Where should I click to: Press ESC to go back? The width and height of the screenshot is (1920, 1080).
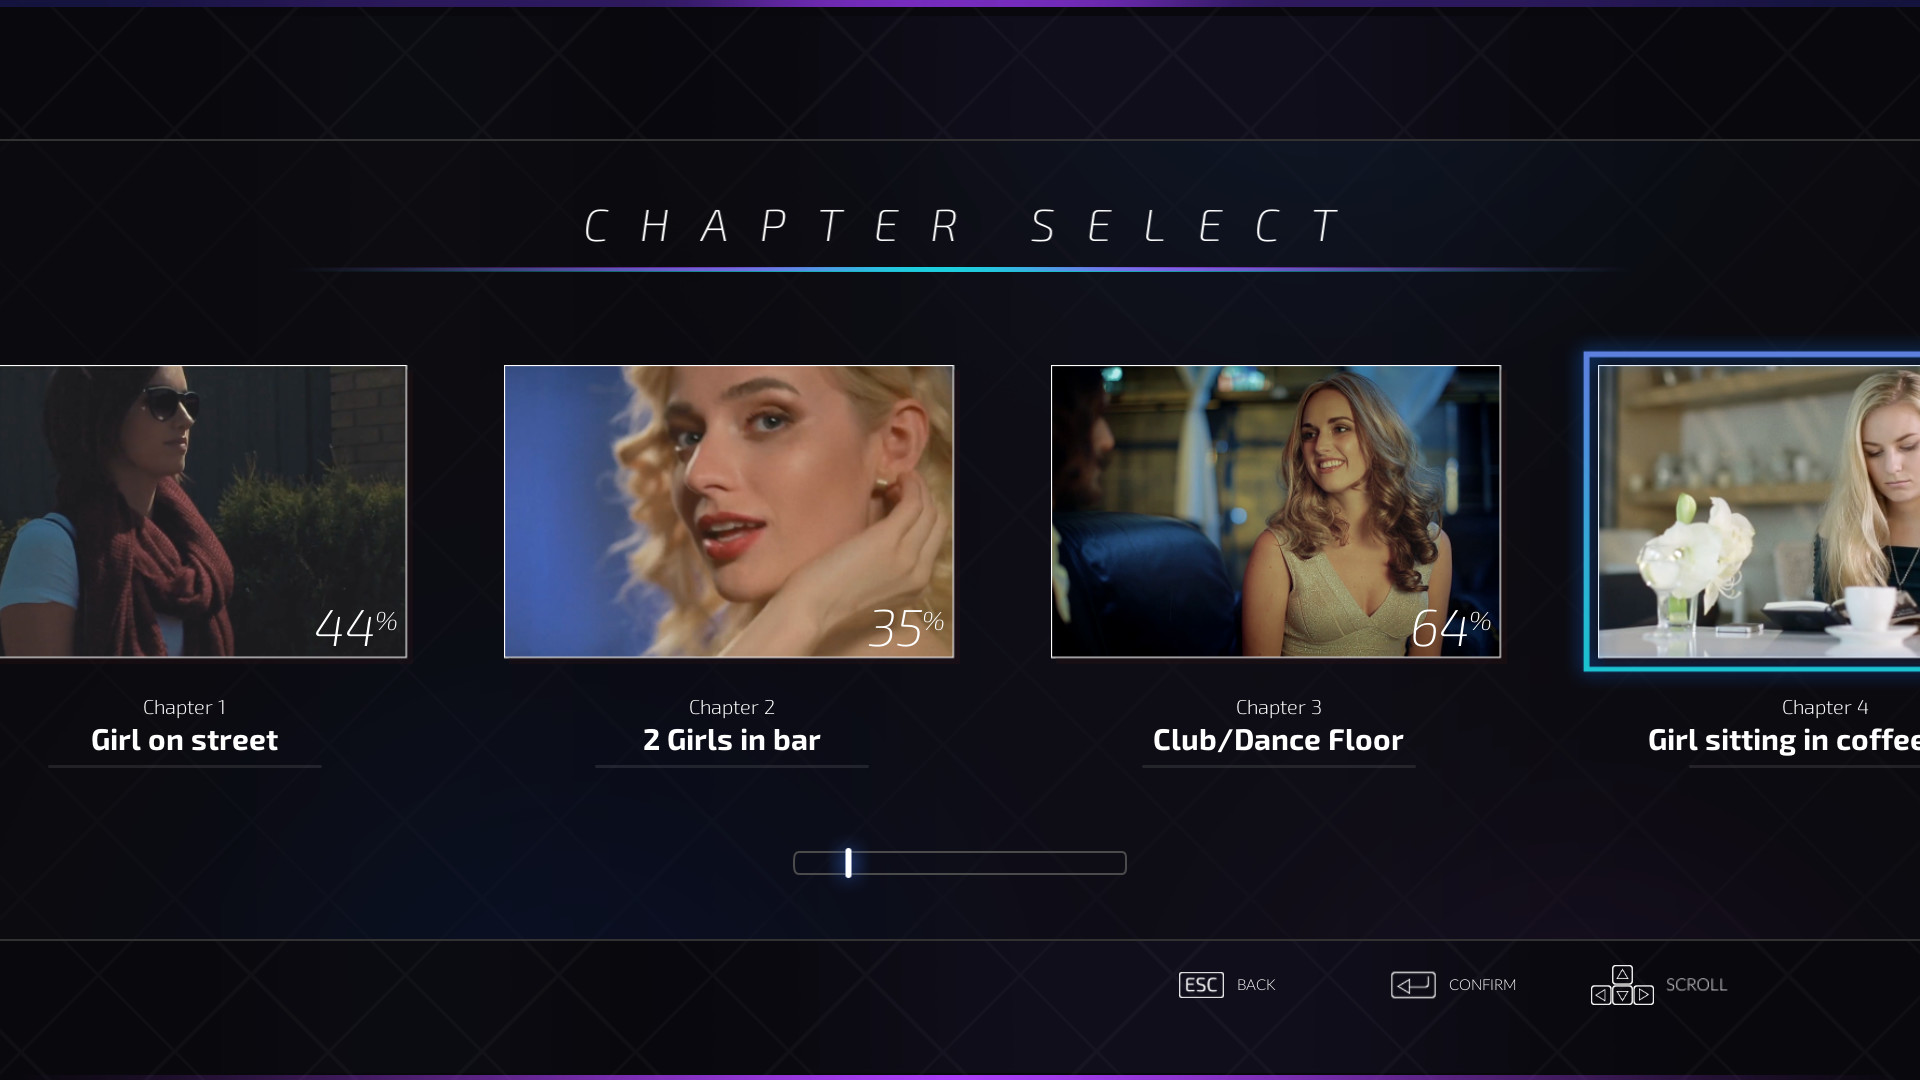(1201, 984)
